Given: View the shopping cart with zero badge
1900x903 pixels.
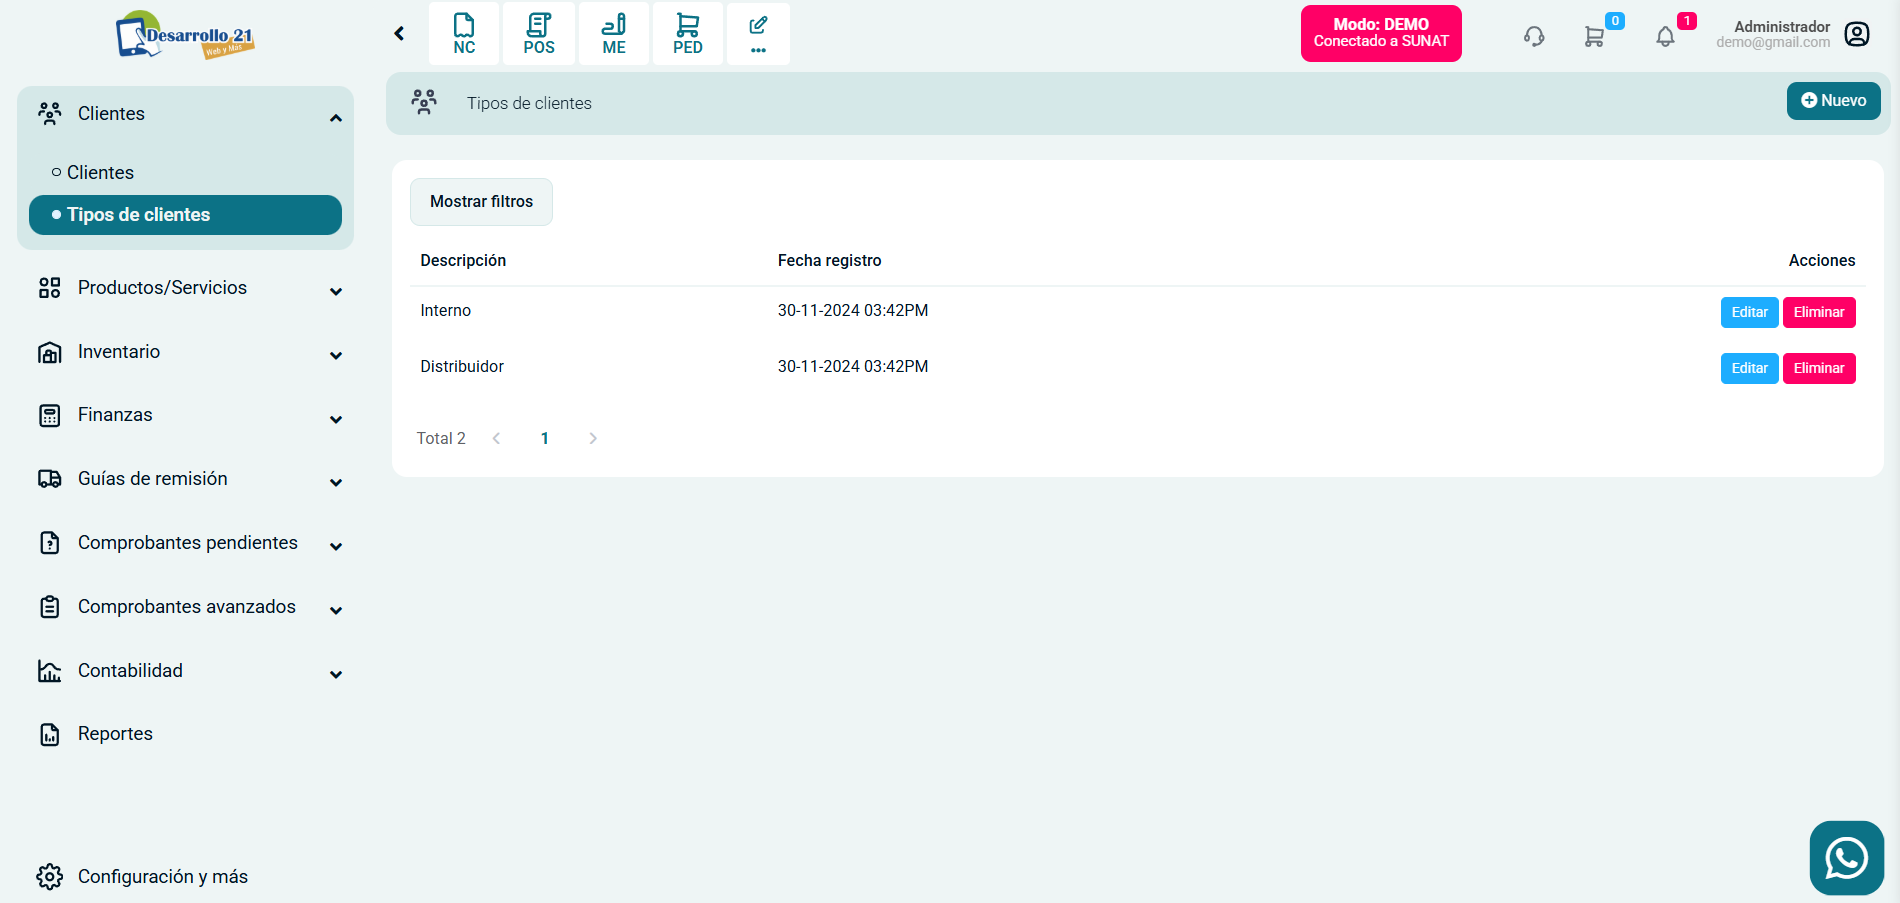Looking at the screenshot, I should (x=1595, y=37).
